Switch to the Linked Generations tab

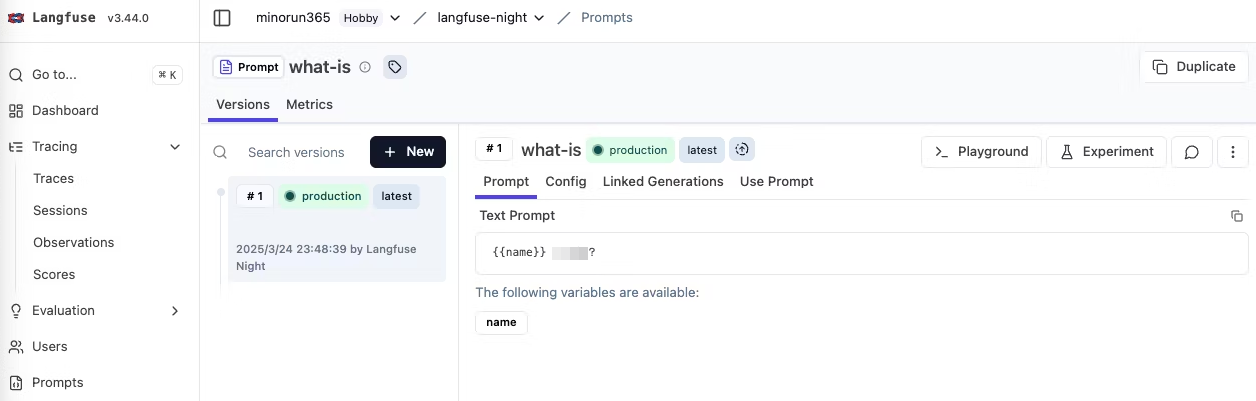(663, 182)
